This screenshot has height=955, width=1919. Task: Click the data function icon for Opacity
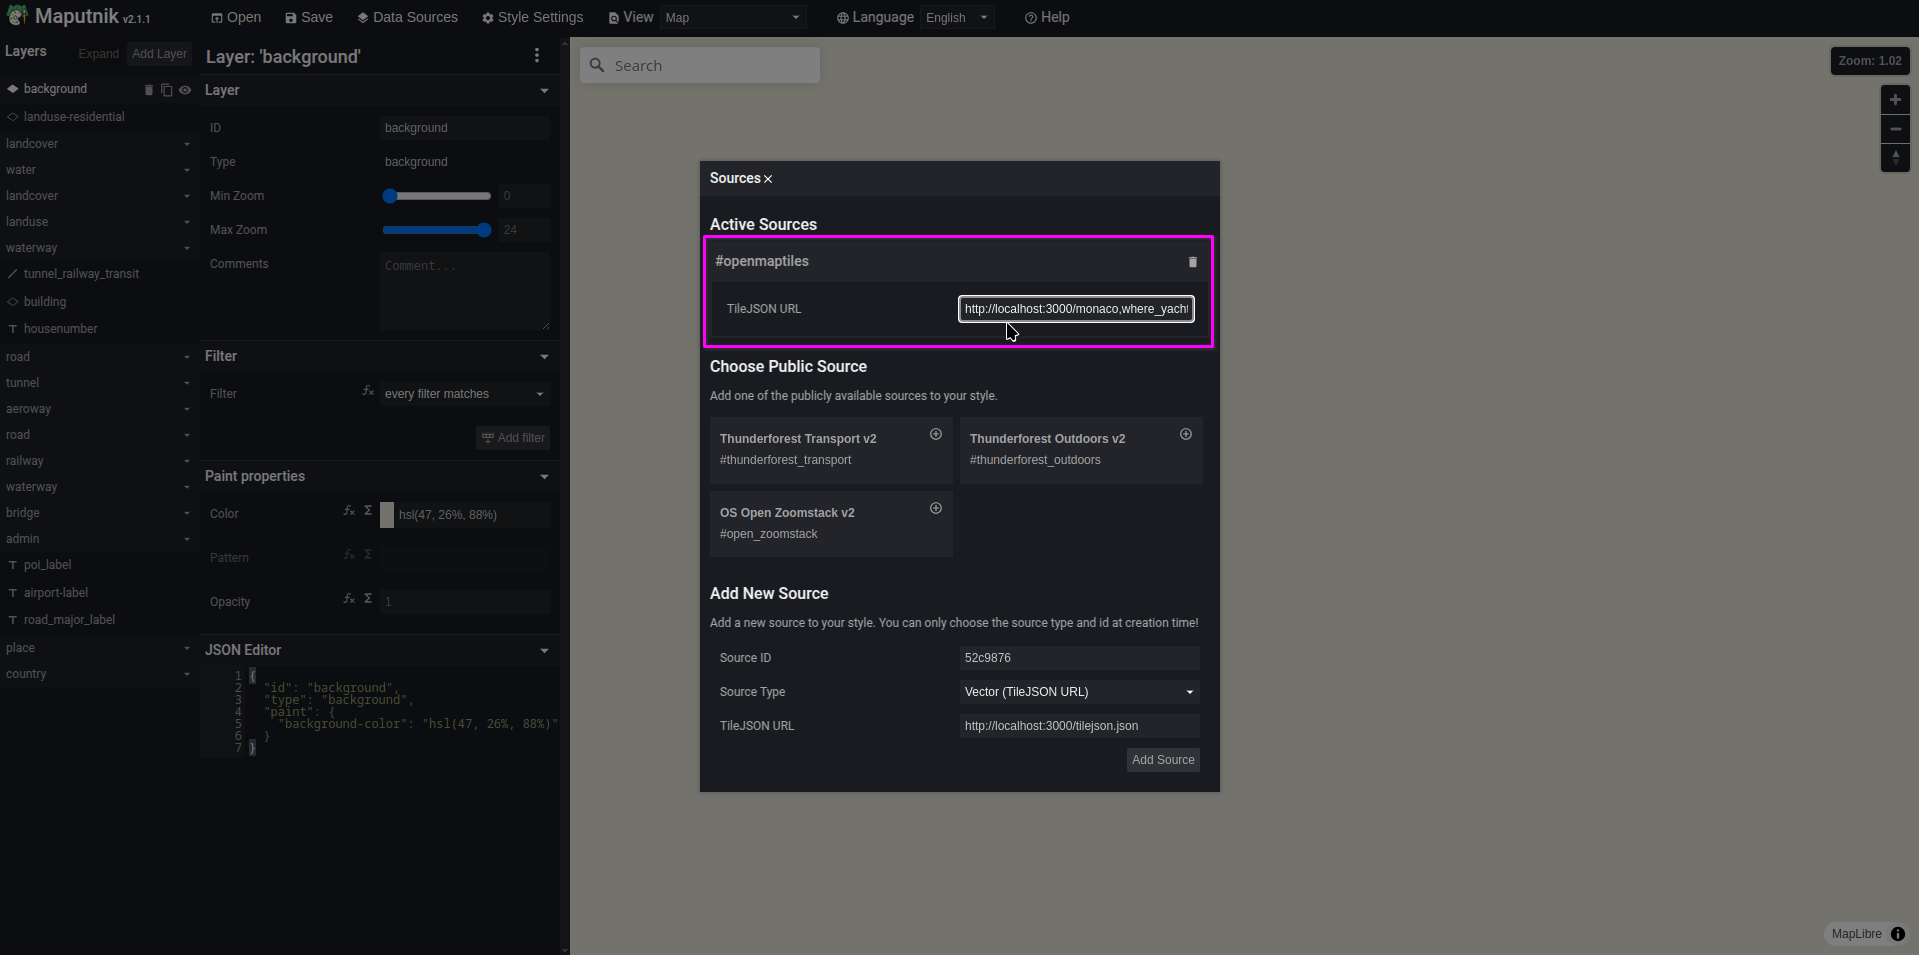pos(368,599)
